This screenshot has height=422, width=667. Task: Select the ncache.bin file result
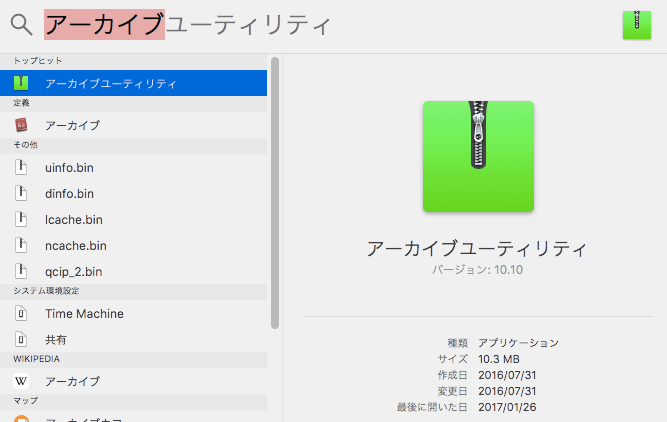click(134, 245)
